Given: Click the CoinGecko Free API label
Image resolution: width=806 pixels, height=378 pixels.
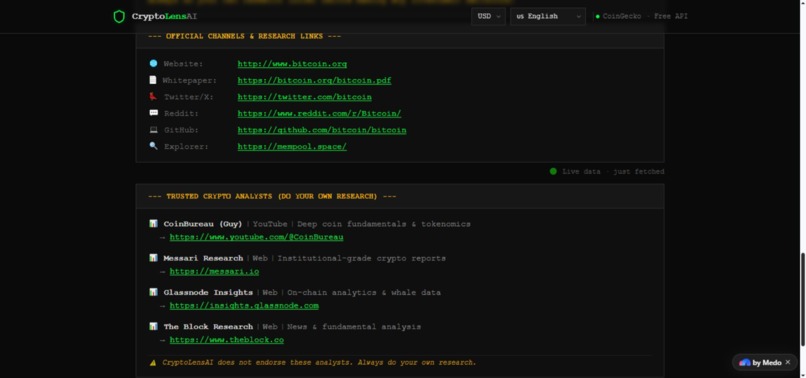Looking at the screenshot, I should pyautogui.click(x=645, y=16).
